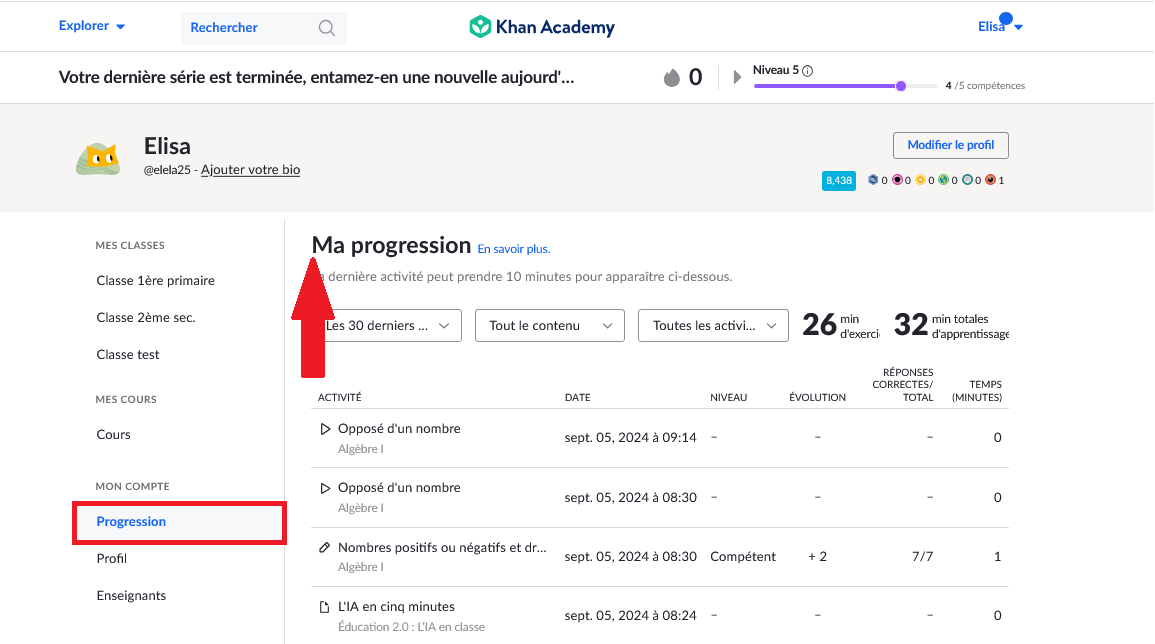Open the Opposé d'un nombre activity from 08:30
Screen dimensions: 1155x644
click(399, 488)
